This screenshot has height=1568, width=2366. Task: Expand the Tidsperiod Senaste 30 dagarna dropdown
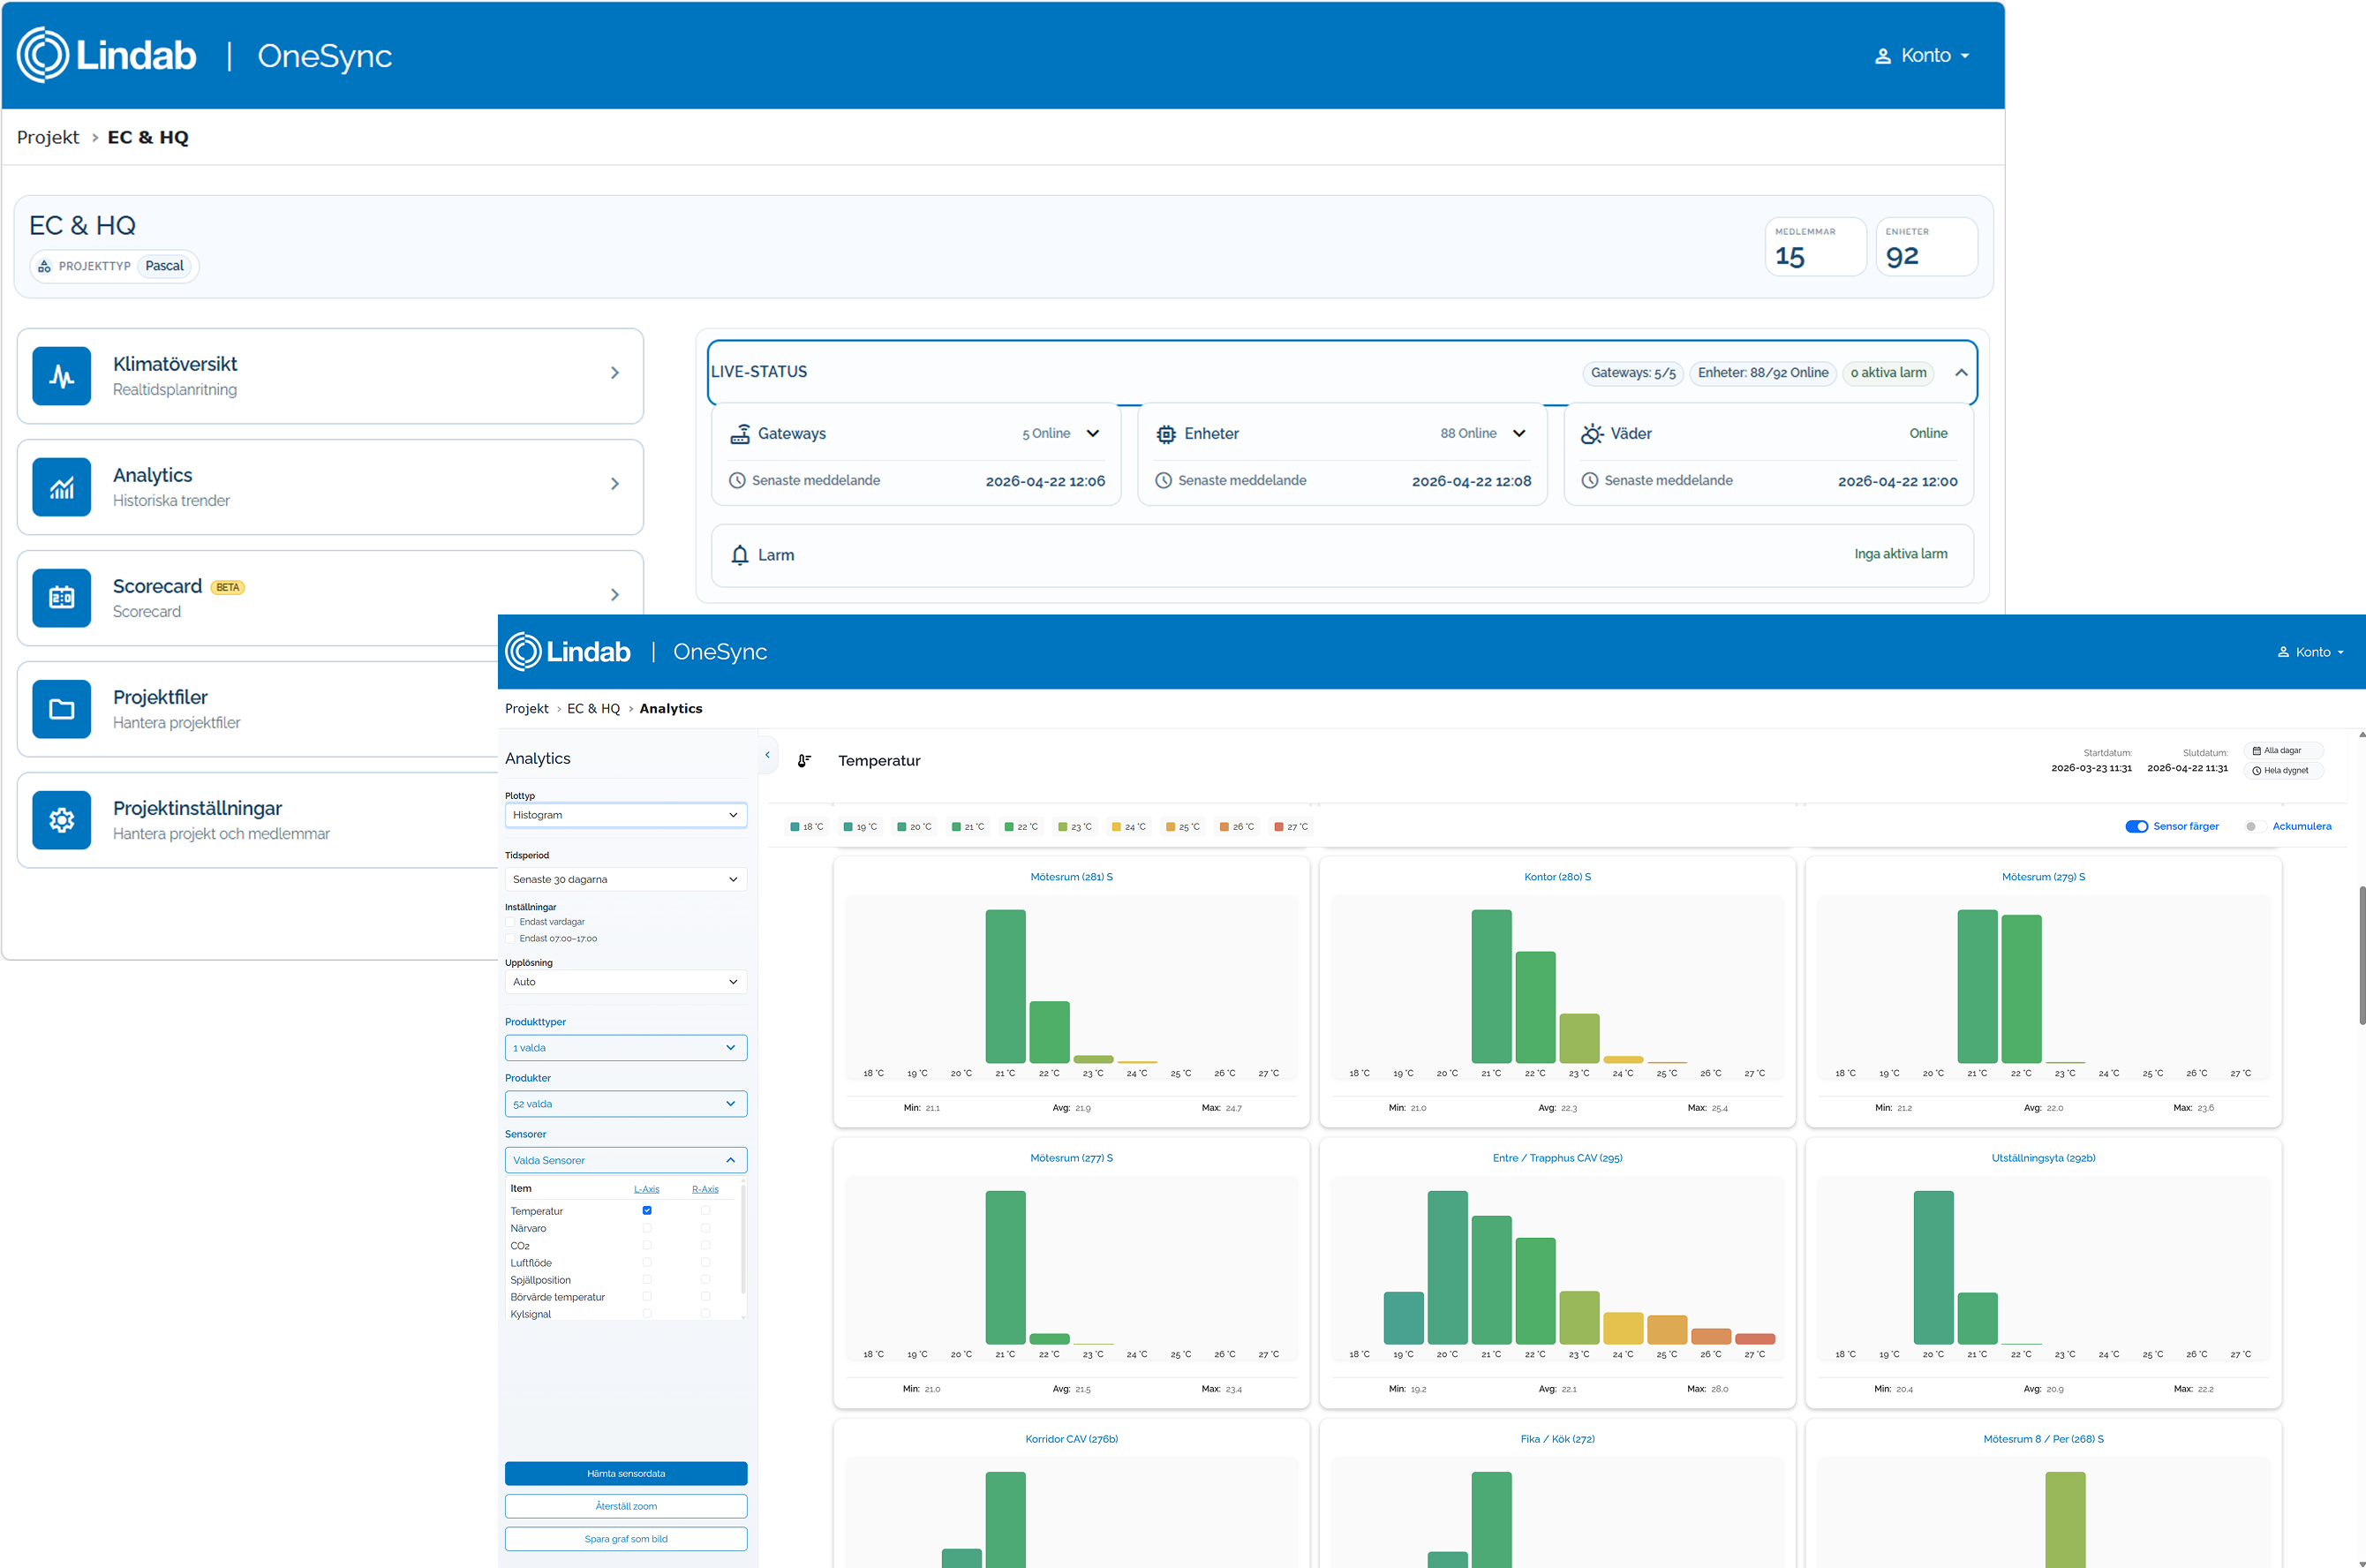pos(626,879)
